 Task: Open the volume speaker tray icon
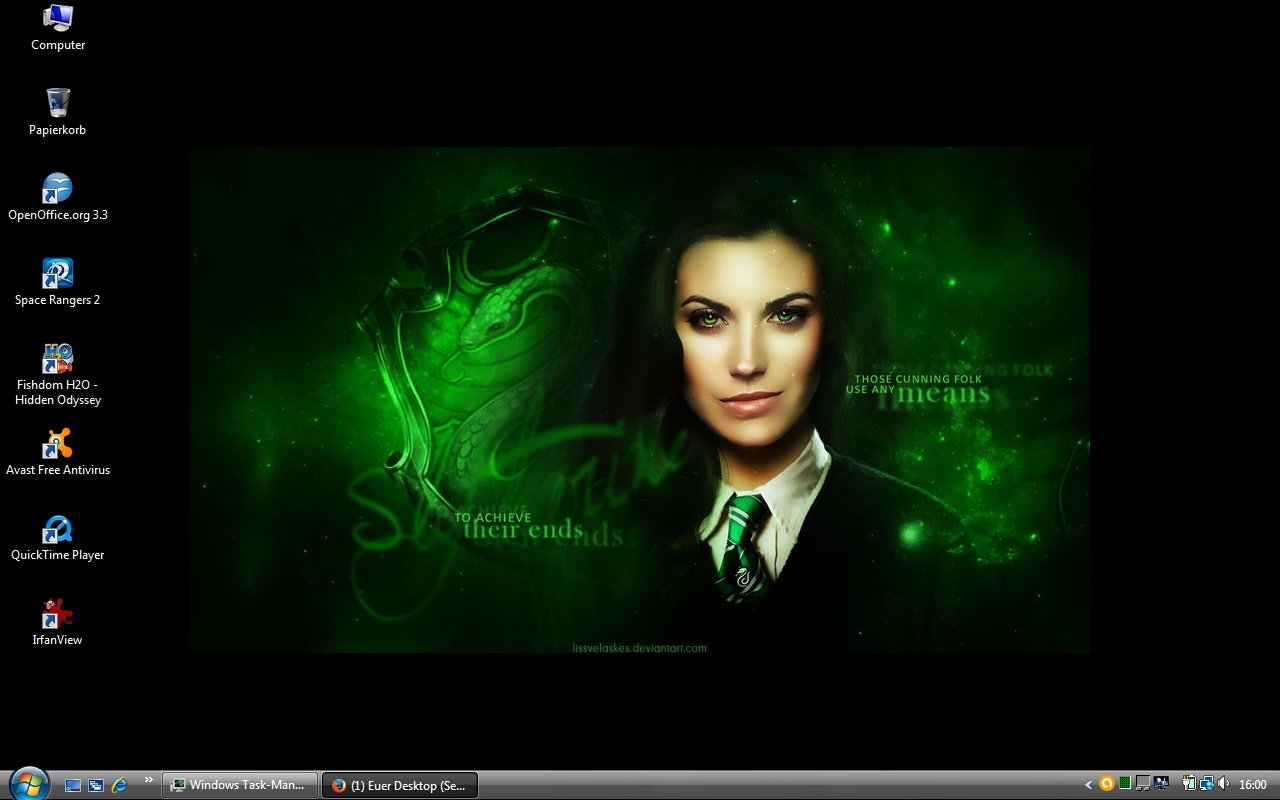click(x=1223, y=783)
